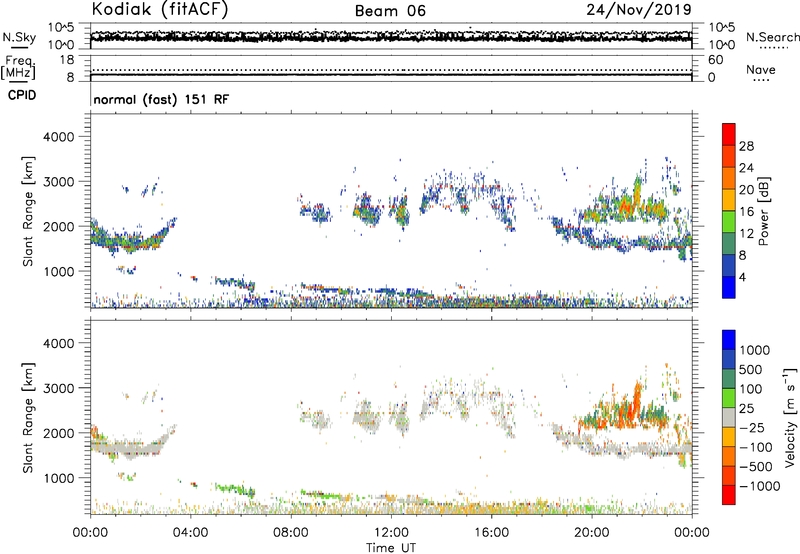Click the 'Kodiak (fitACF)' title text
Image resolution: width=800 pixels, height=554 pixels.
(160, 9)
